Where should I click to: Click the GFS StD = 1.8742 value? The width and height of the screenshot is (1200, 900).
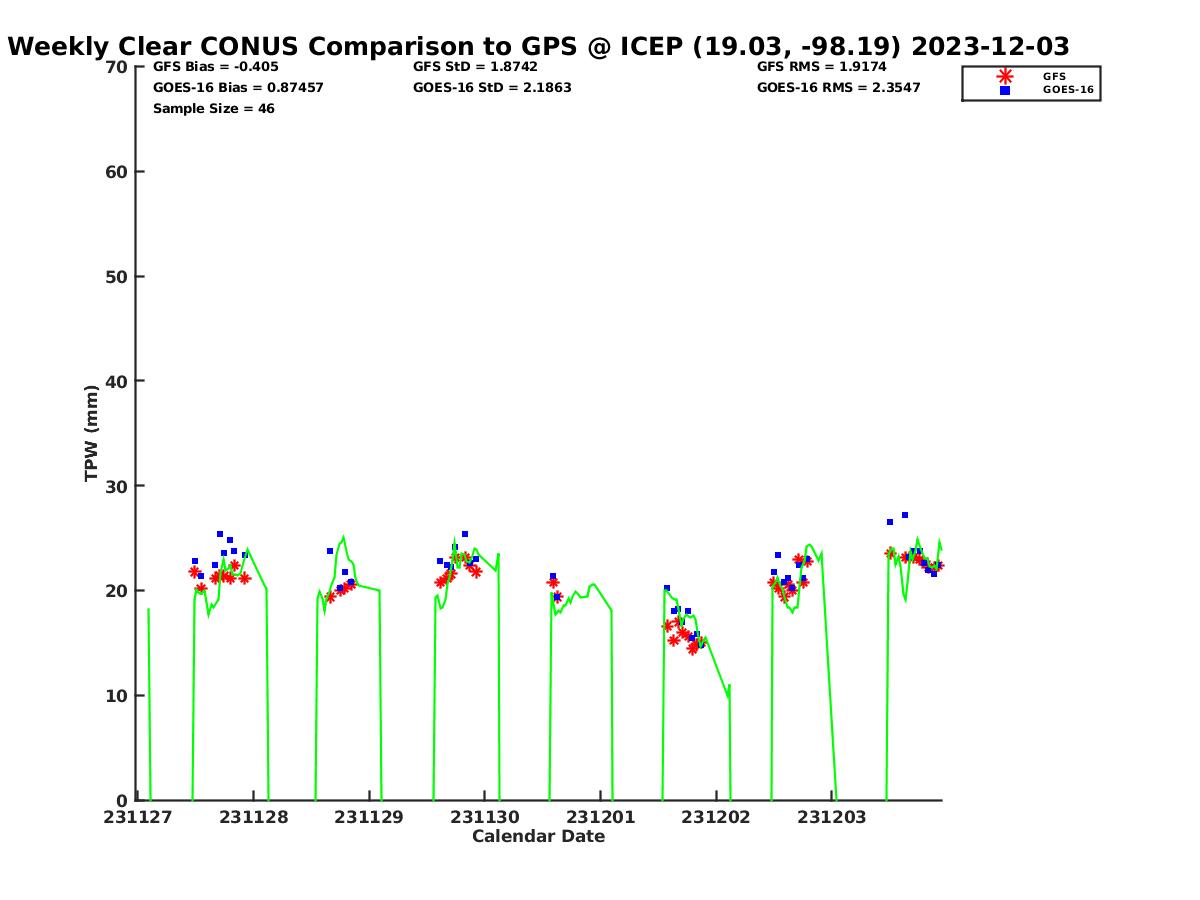(475, 67)
